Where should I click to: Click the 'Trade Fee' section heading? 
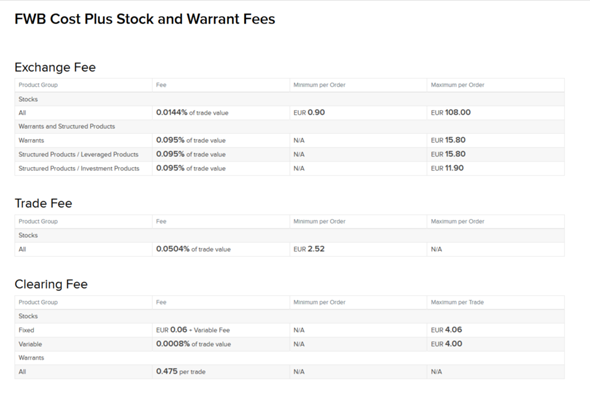click(43, 203)
